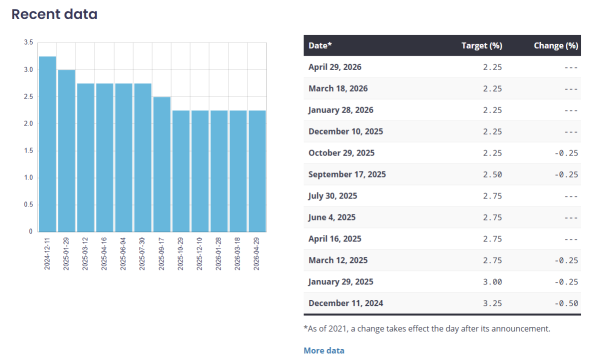Click the Target (%) column header
The image size is (604, 361).
(x=482, y=45)
